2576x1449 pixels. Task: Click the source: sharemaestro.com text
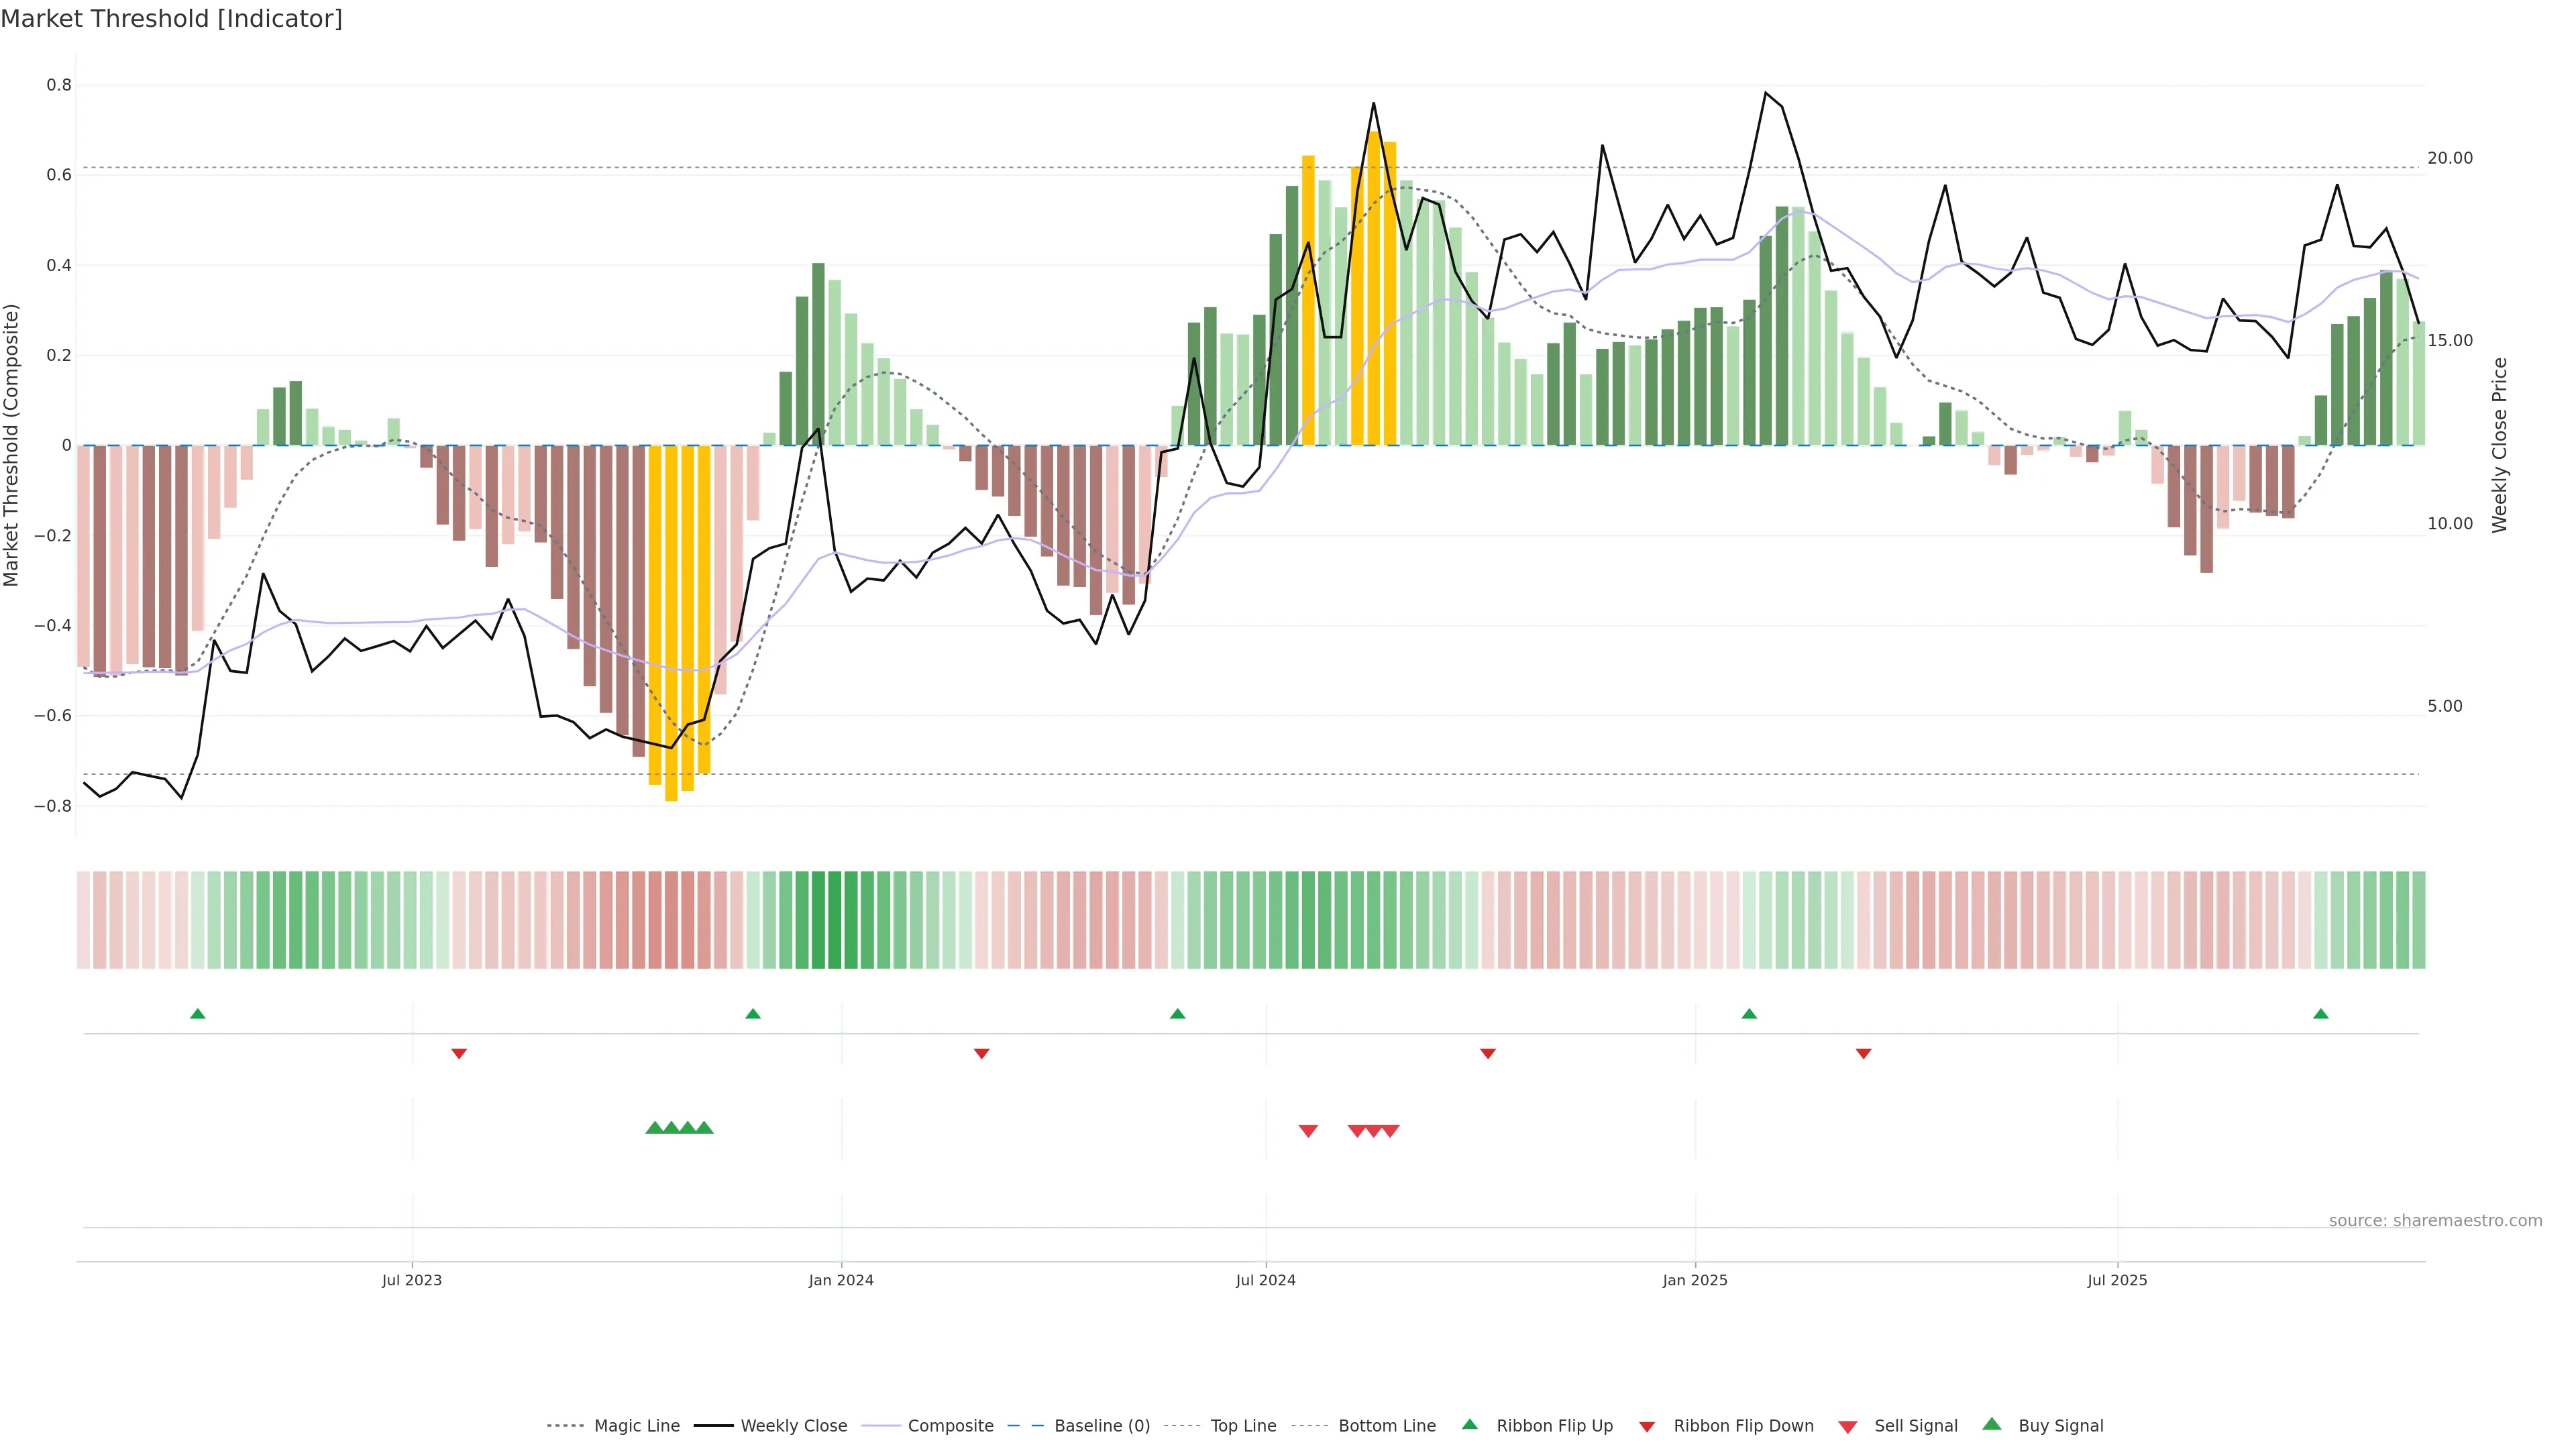2435,1221
